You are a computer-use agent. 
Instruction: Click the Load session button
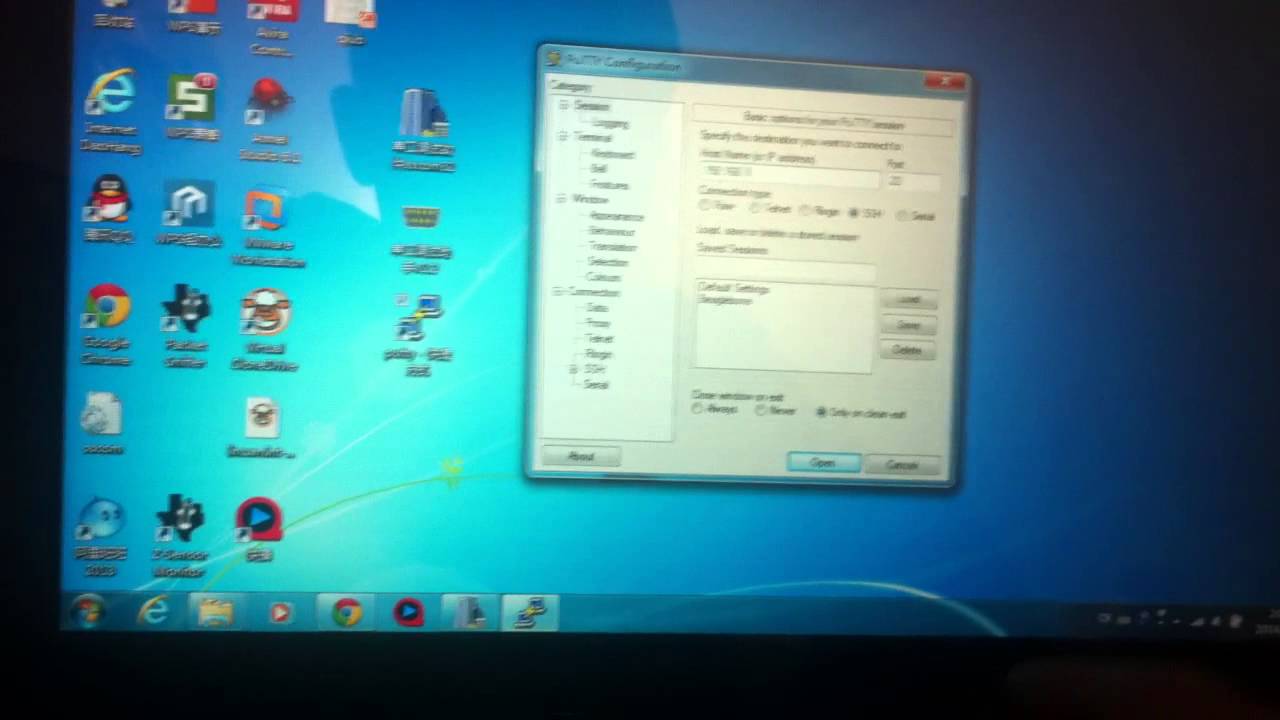(909, 300)
